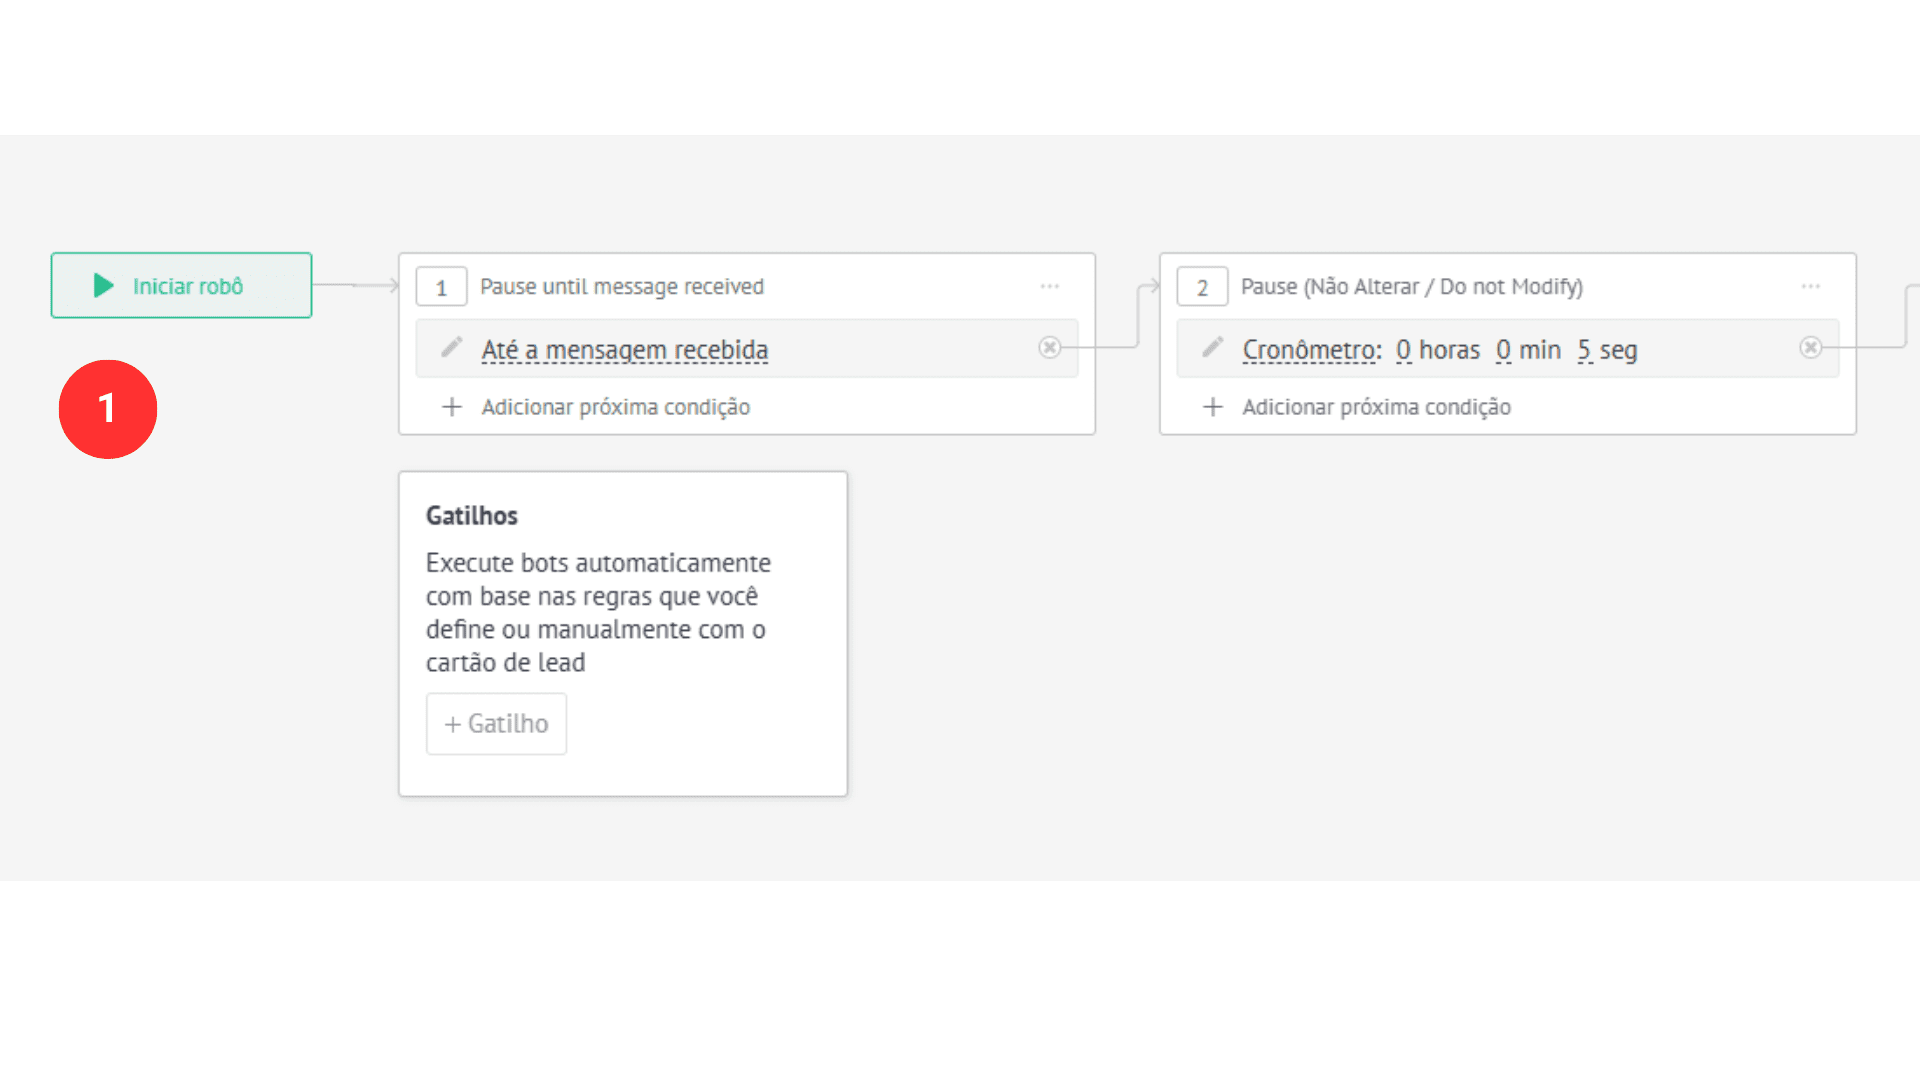Click the plus icon in step 1's add condition row
1920x1080 pixels.
click(x=452, y=407)
